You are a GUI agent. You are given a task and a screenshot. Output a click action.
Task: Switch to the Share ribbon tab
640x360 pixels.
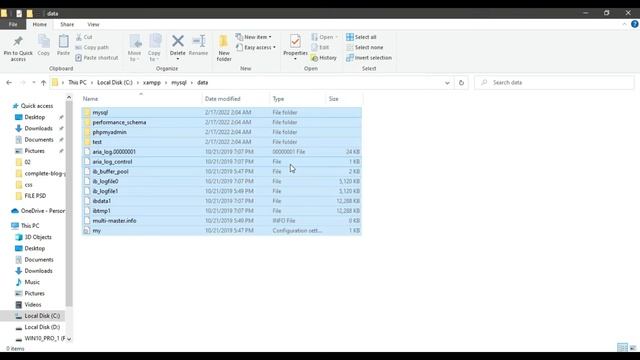[67, 24]
